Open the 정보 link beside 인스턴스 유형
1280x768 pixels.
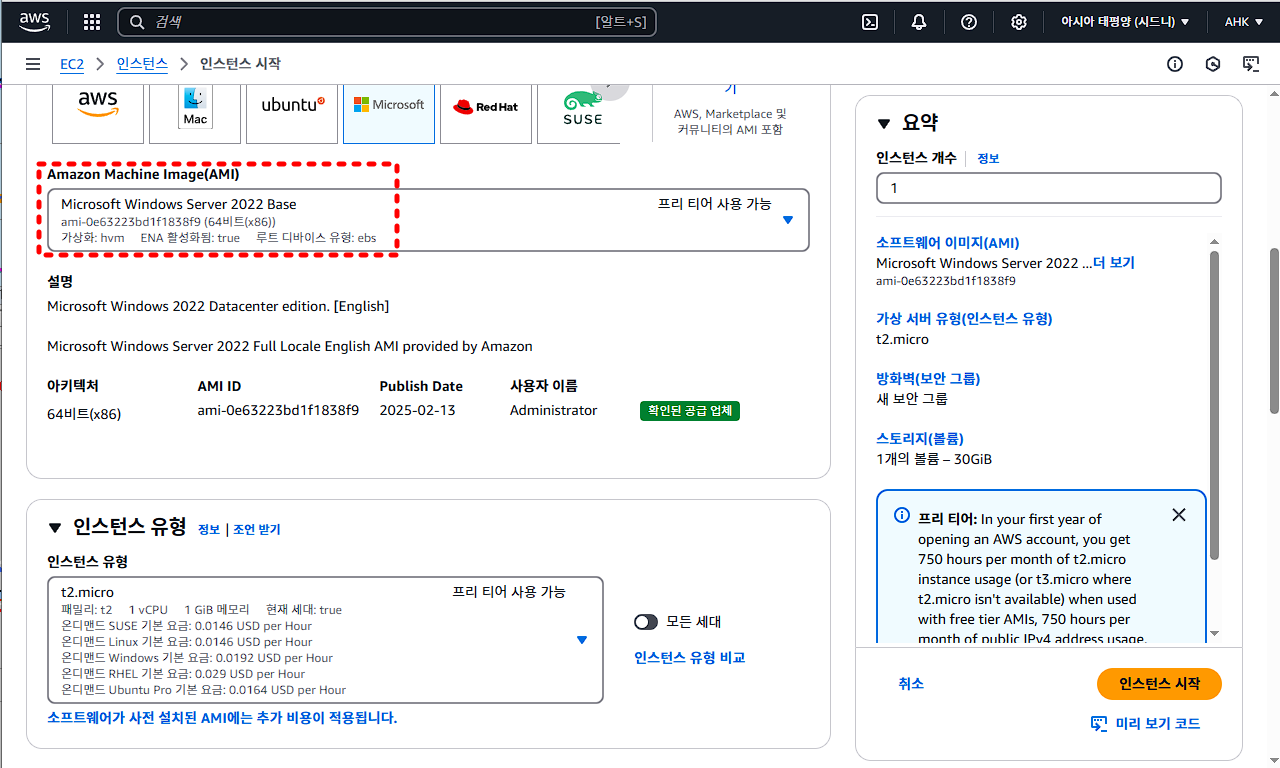point(209,530)
